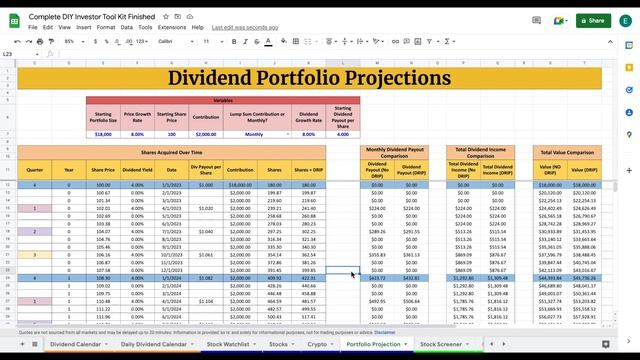Viewport: 640px width, 360px height.
Task: Open the Explore button at bottom right
Action: pos(606,344)
